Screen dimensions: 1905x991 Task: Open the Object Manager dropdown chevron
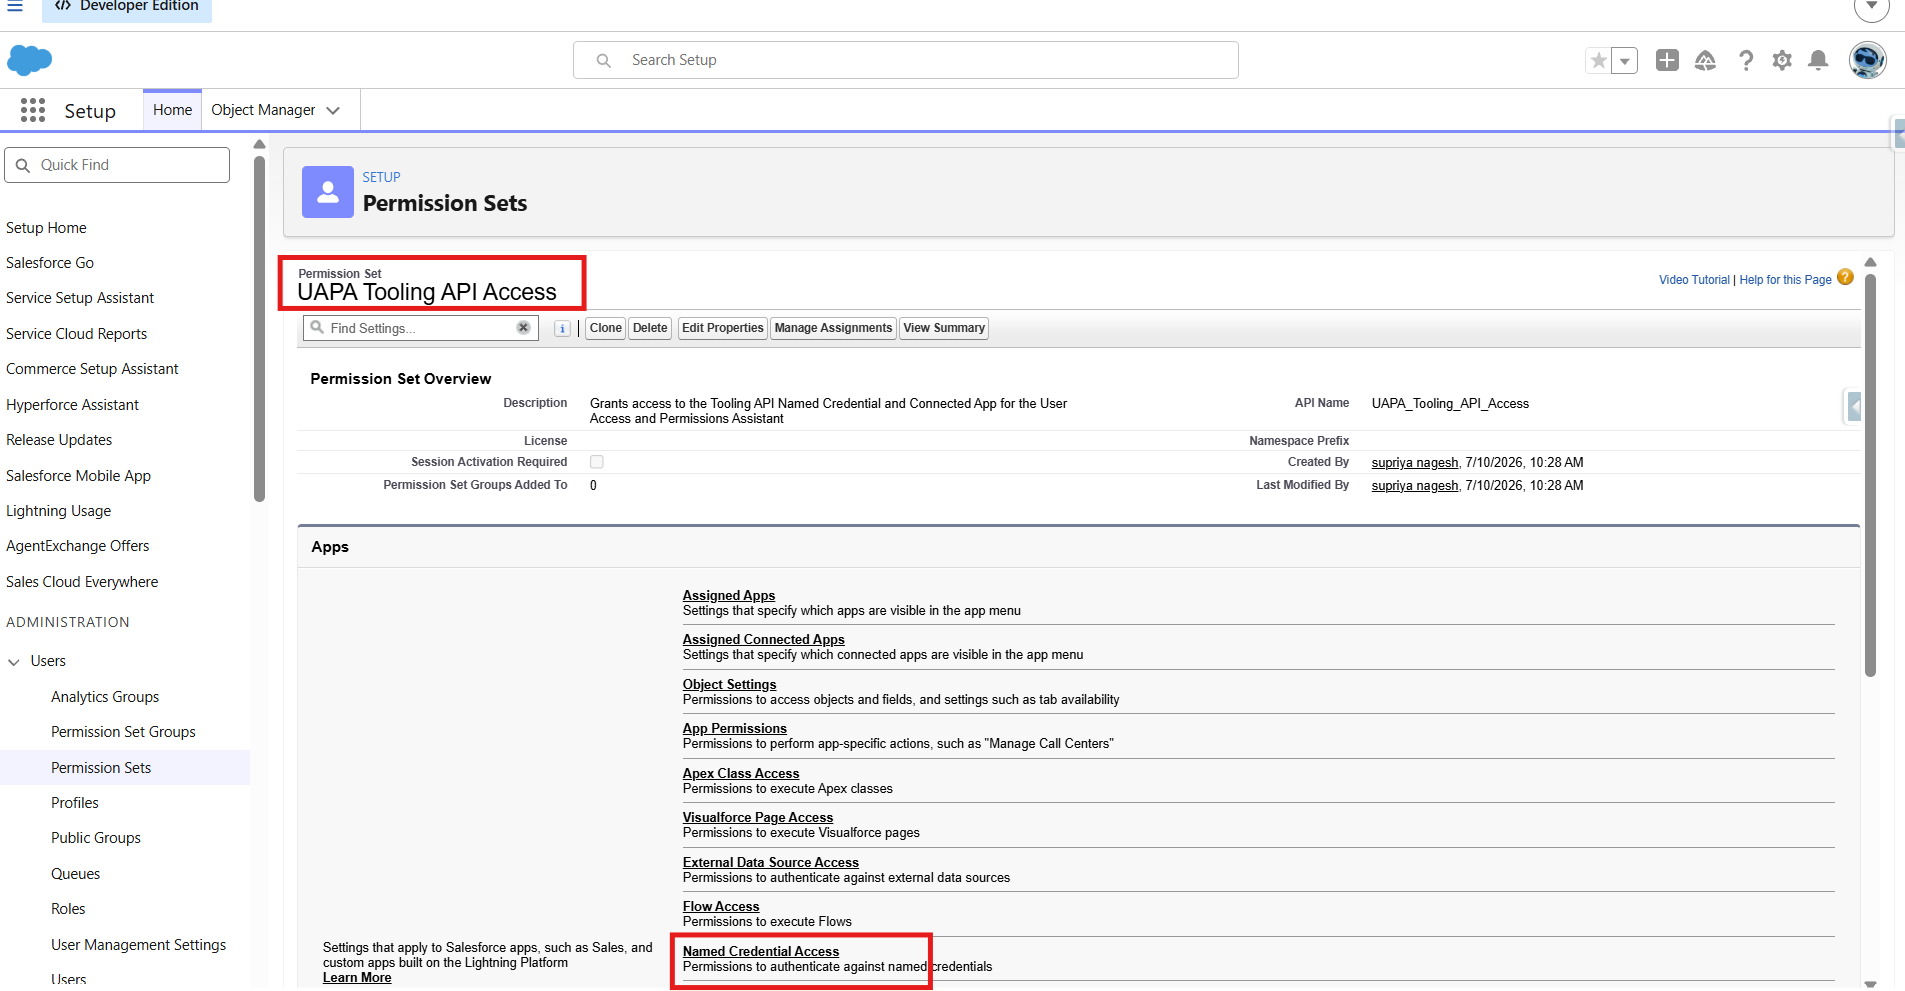[x=333, y=110]
